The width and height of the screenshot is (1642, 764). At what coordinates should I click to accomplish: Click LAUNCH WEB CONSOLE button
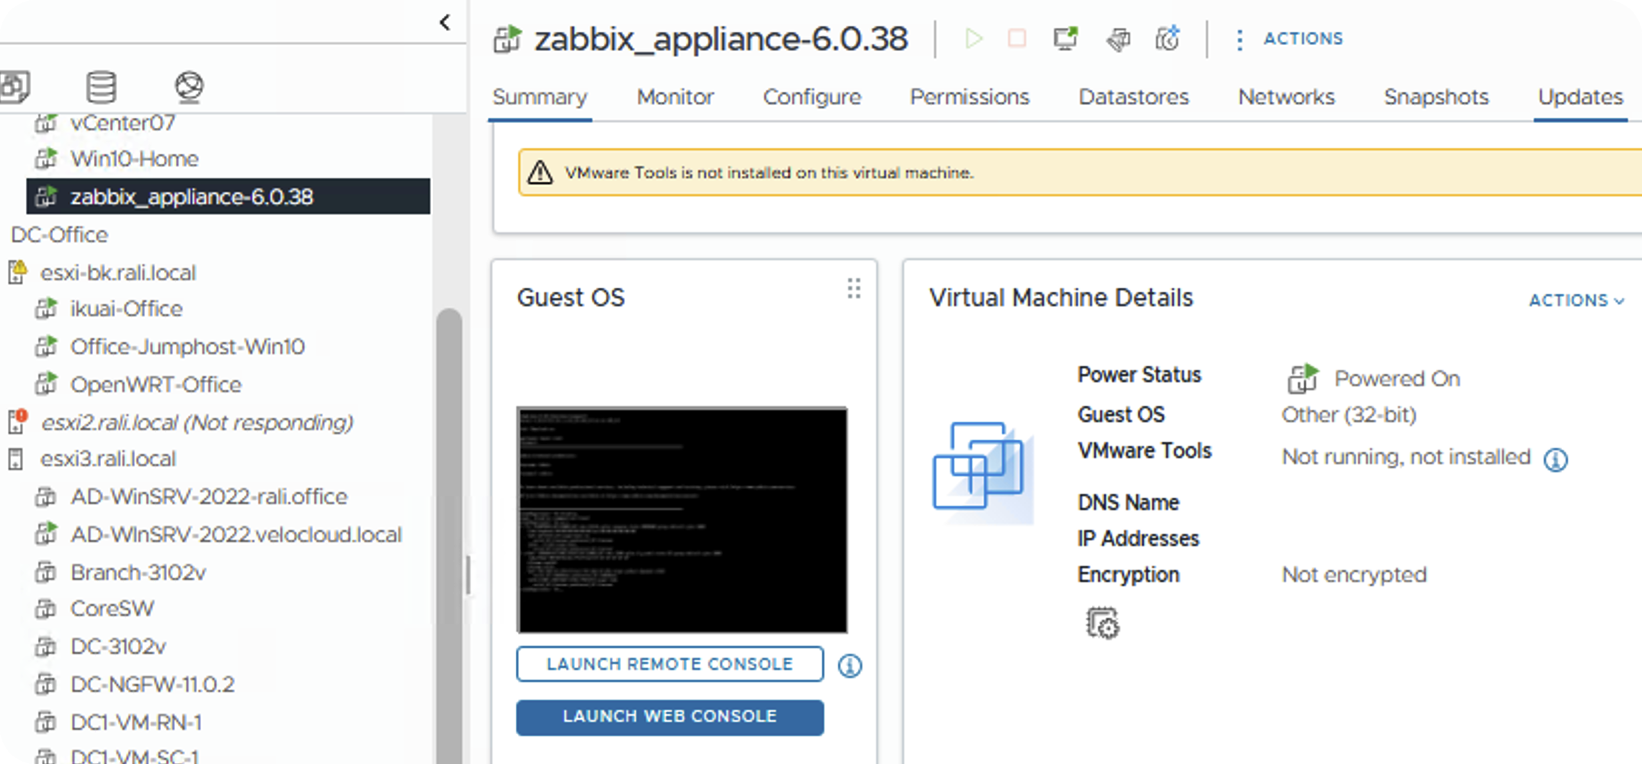click(670, 717)
